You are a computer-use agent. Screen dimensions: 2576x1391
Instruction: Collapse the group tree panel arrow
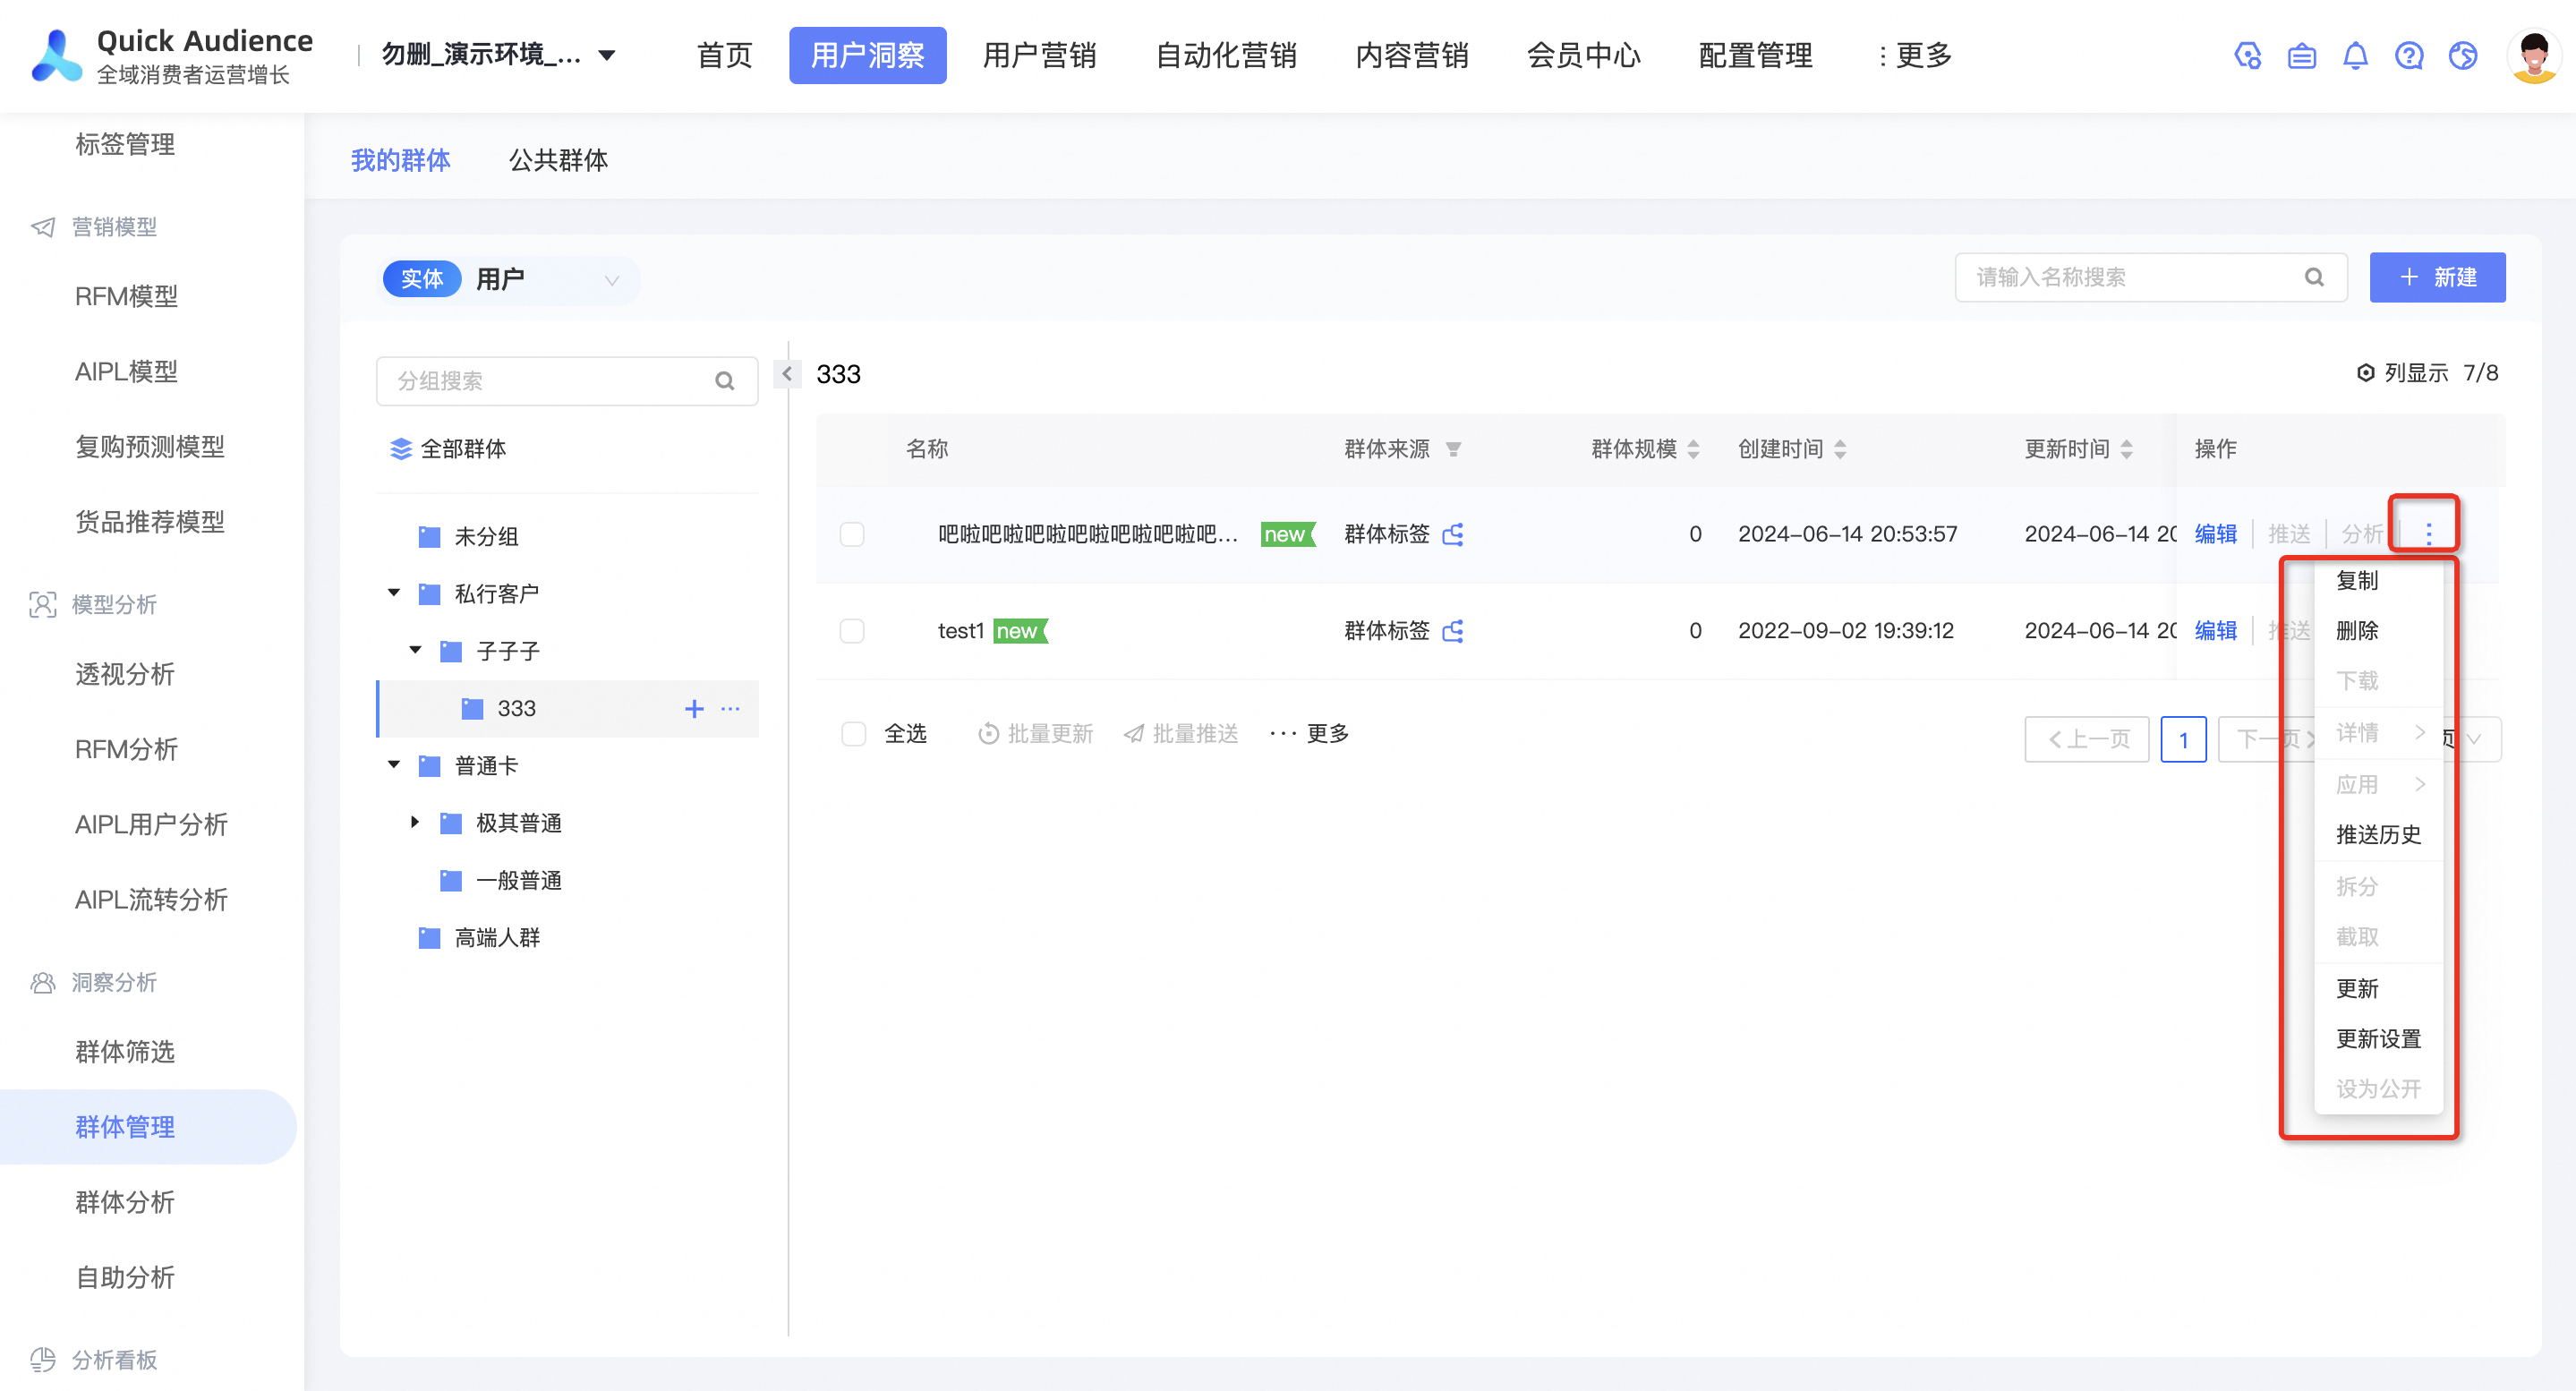pyautogui.click(x=787, y=374)
